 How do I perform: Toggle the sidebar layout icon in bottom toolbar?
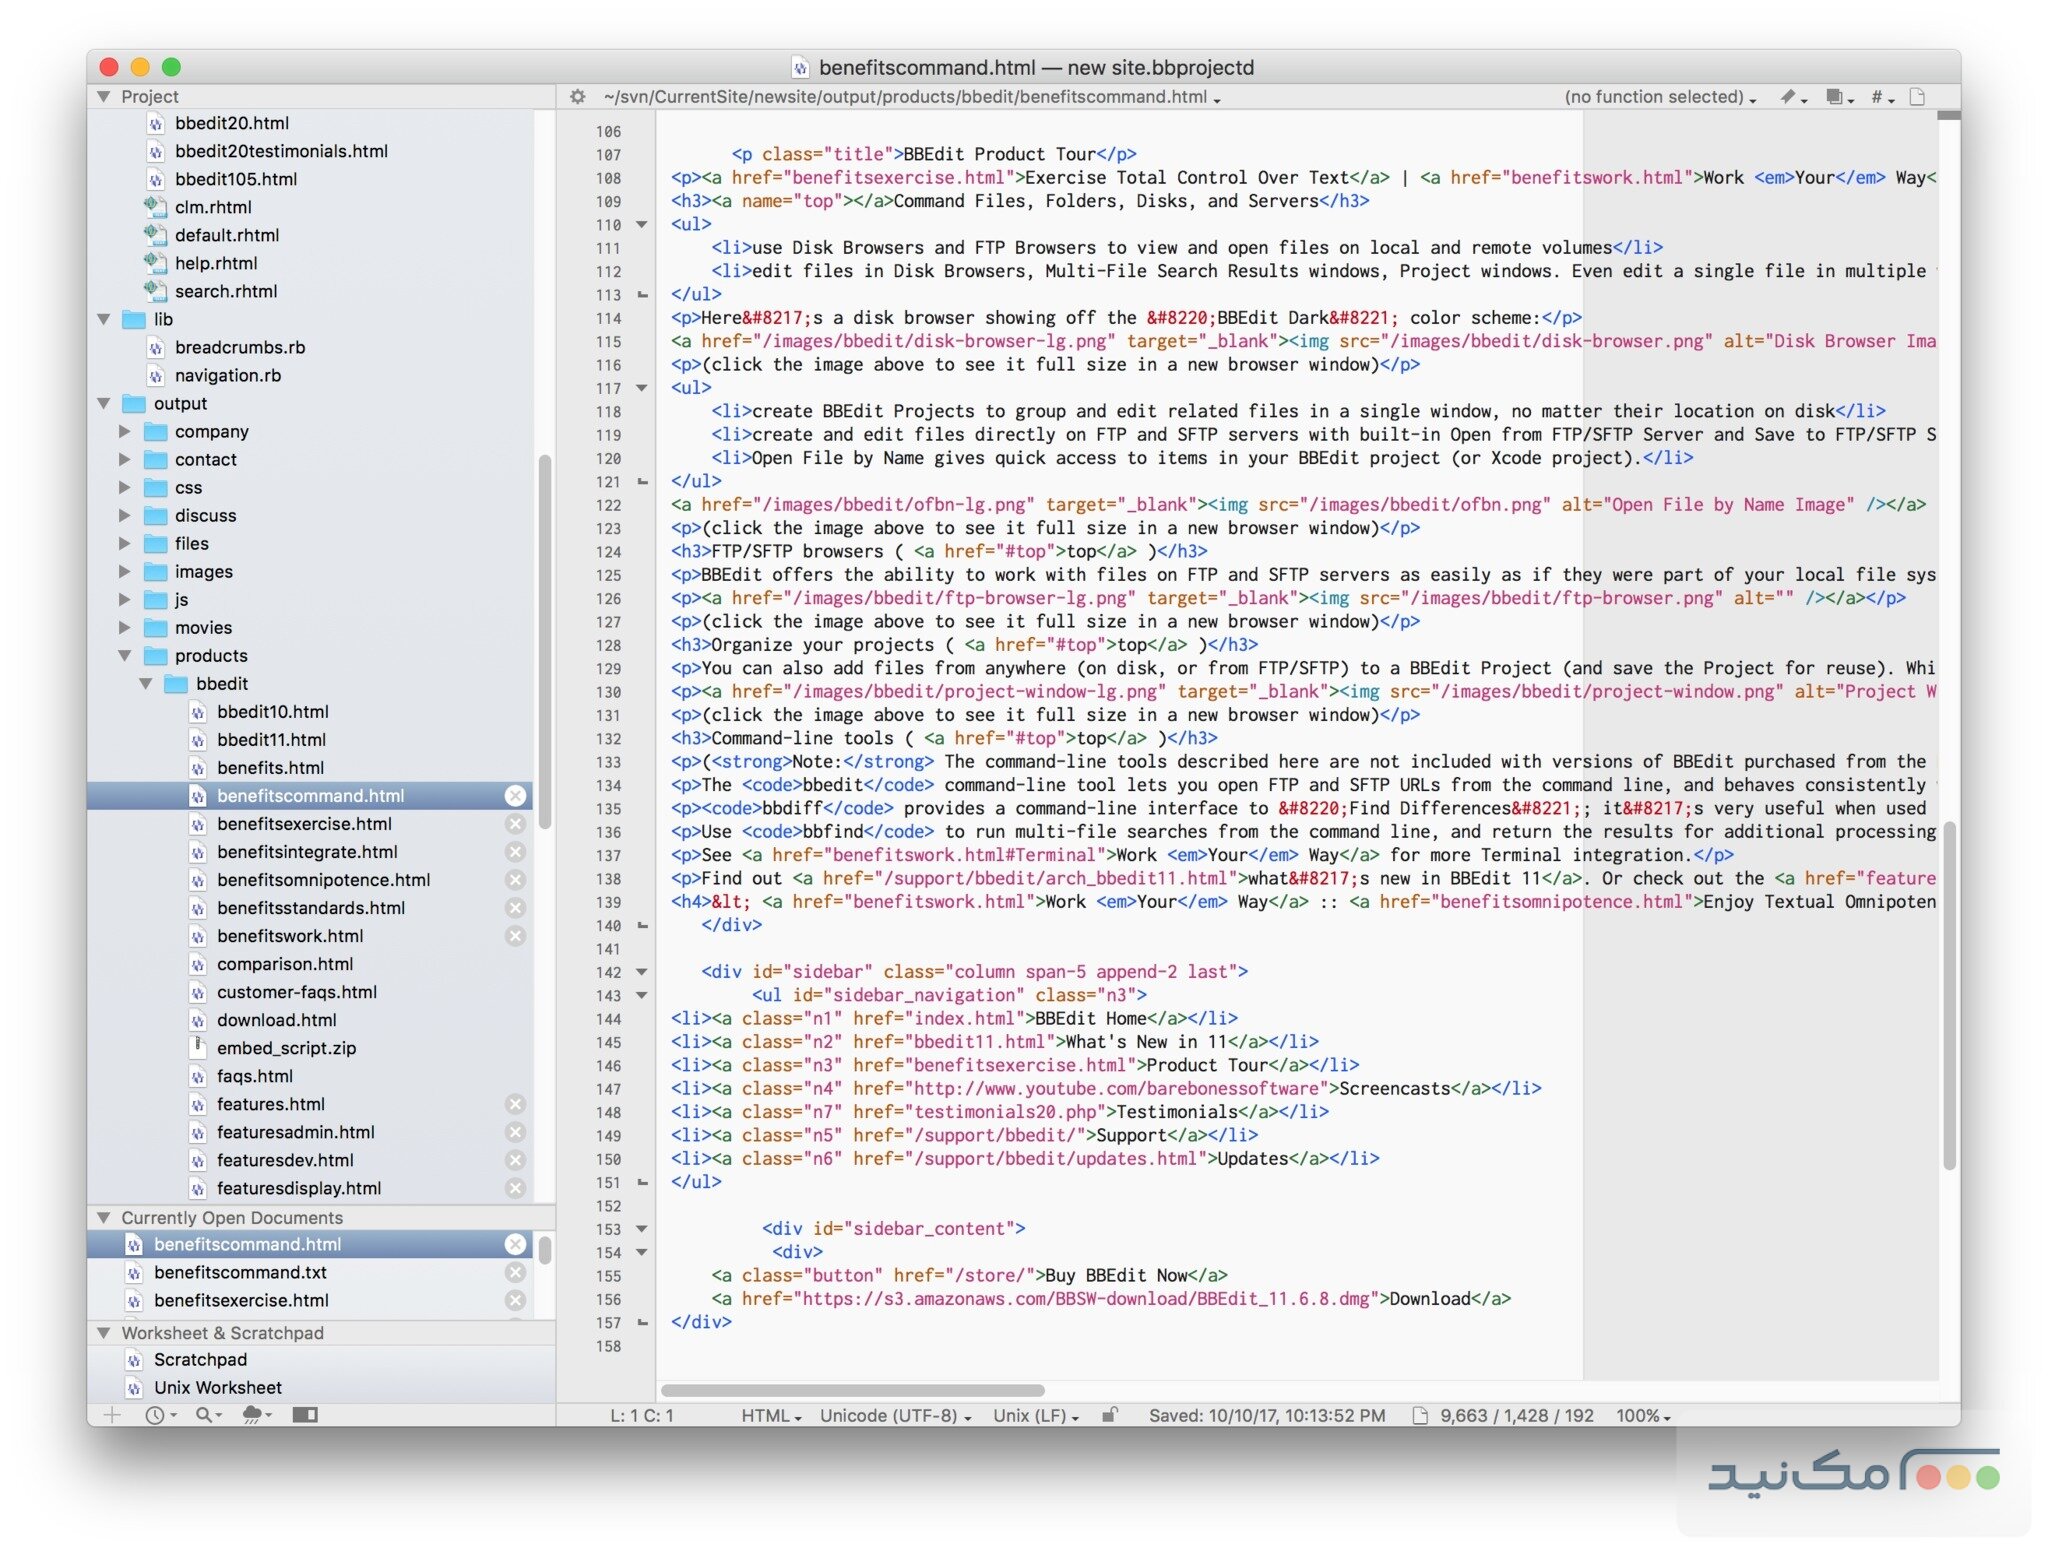coord(303,1415)
